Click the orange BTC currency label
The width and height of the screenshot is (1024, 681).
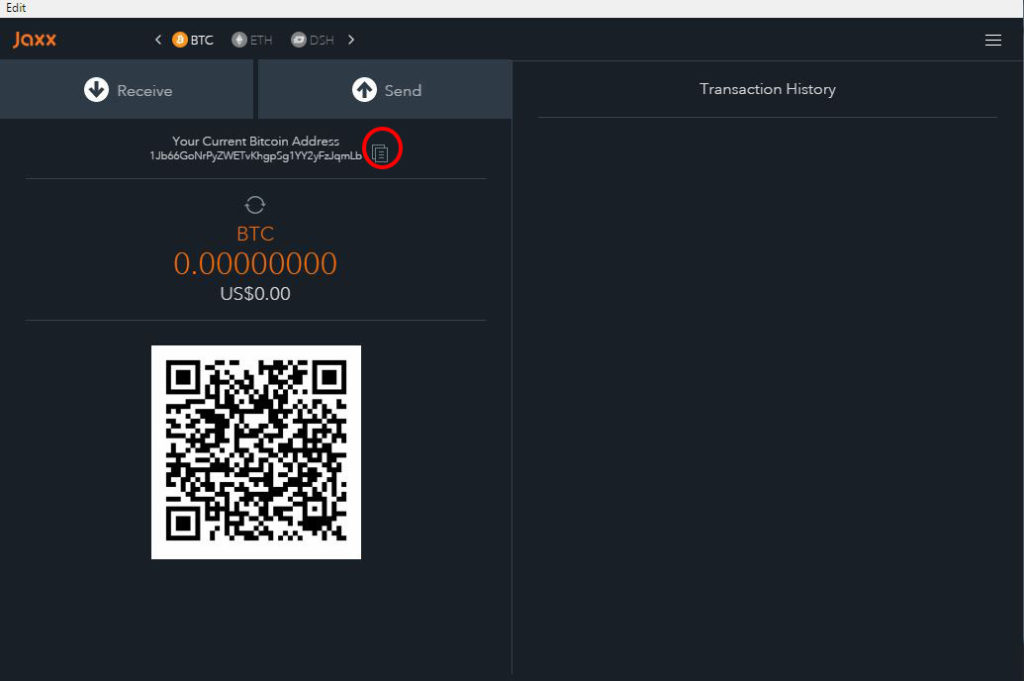[255, 234]
